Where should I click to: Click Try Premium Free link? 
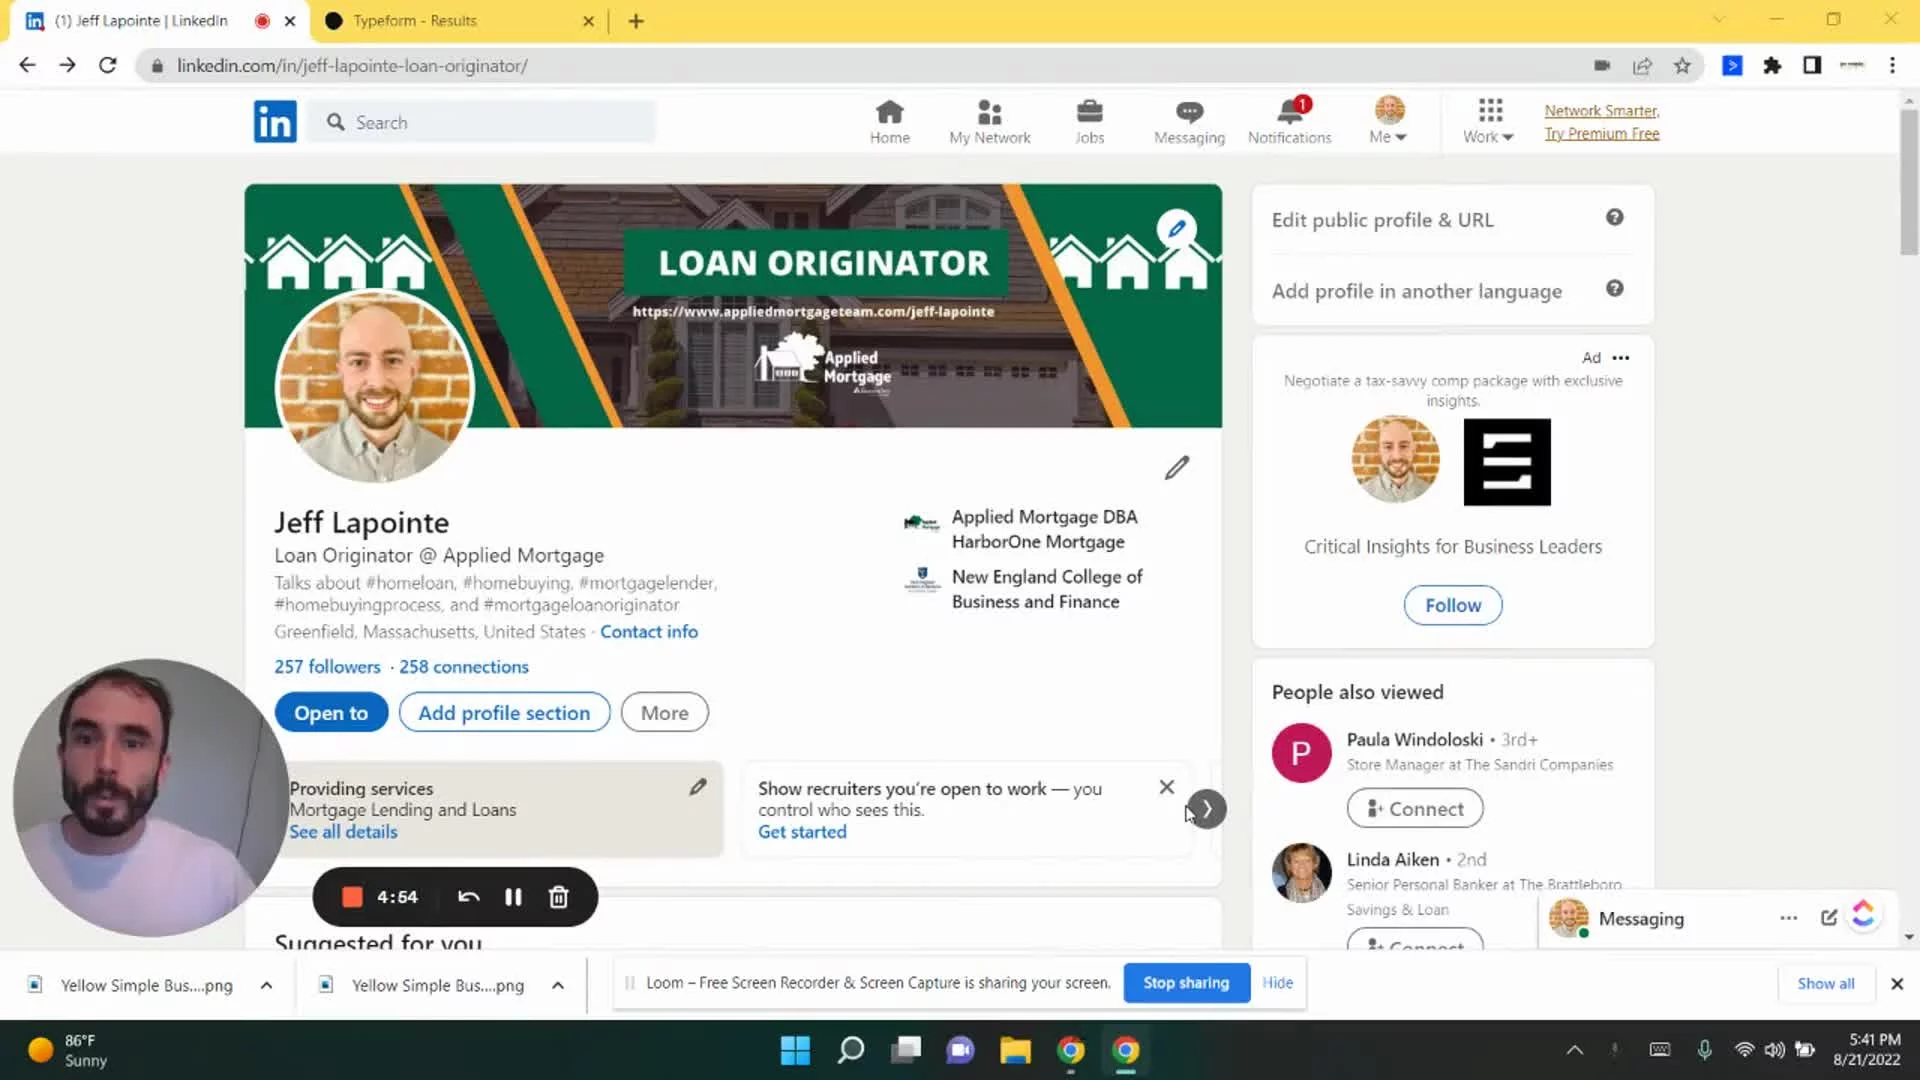pos(1601,133)
